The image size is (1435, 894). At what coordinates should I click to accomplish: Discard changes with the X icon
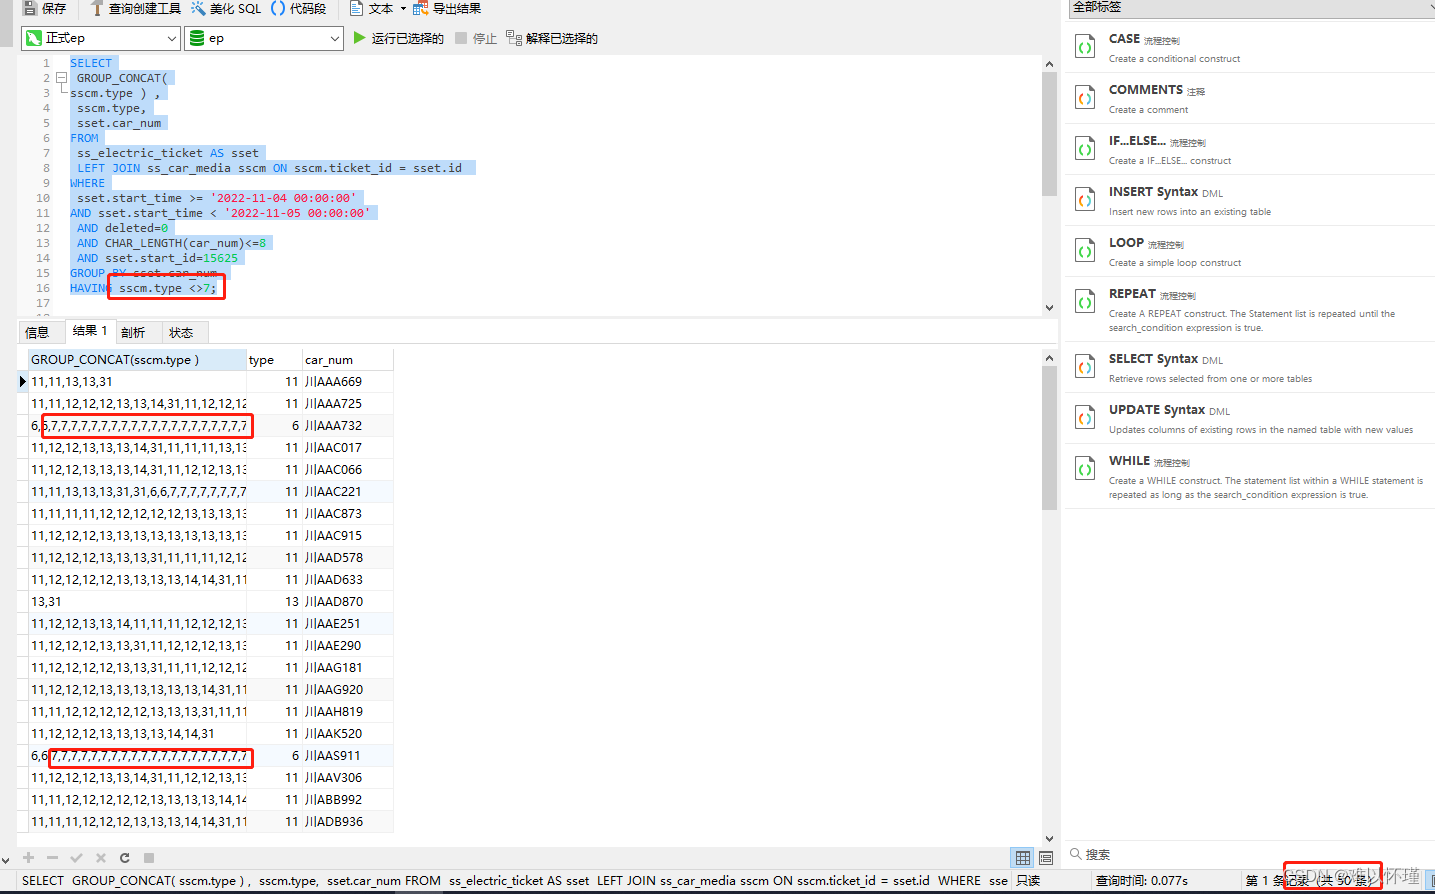[100, 858]
